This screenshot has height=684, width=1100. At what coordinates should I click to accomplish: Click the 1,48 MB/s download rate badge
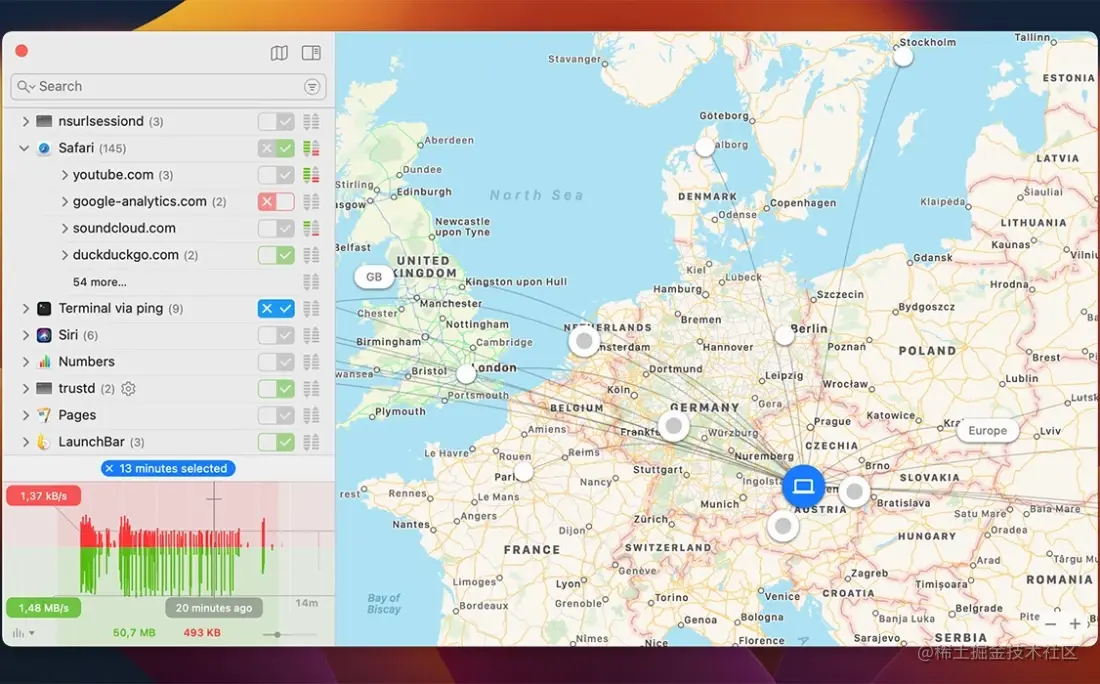[x=43, y=608]
